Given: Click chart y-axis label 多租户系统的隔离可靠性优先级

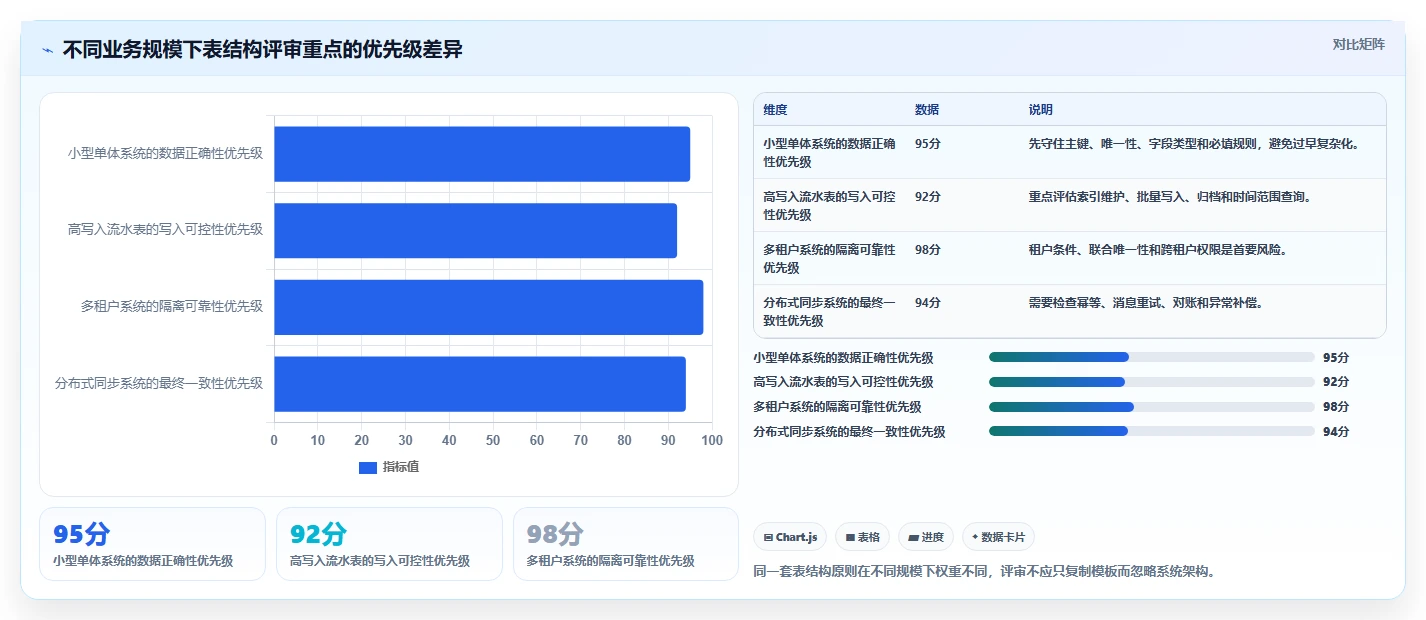Looking at the screenshot, I should (x=171, y=307).
